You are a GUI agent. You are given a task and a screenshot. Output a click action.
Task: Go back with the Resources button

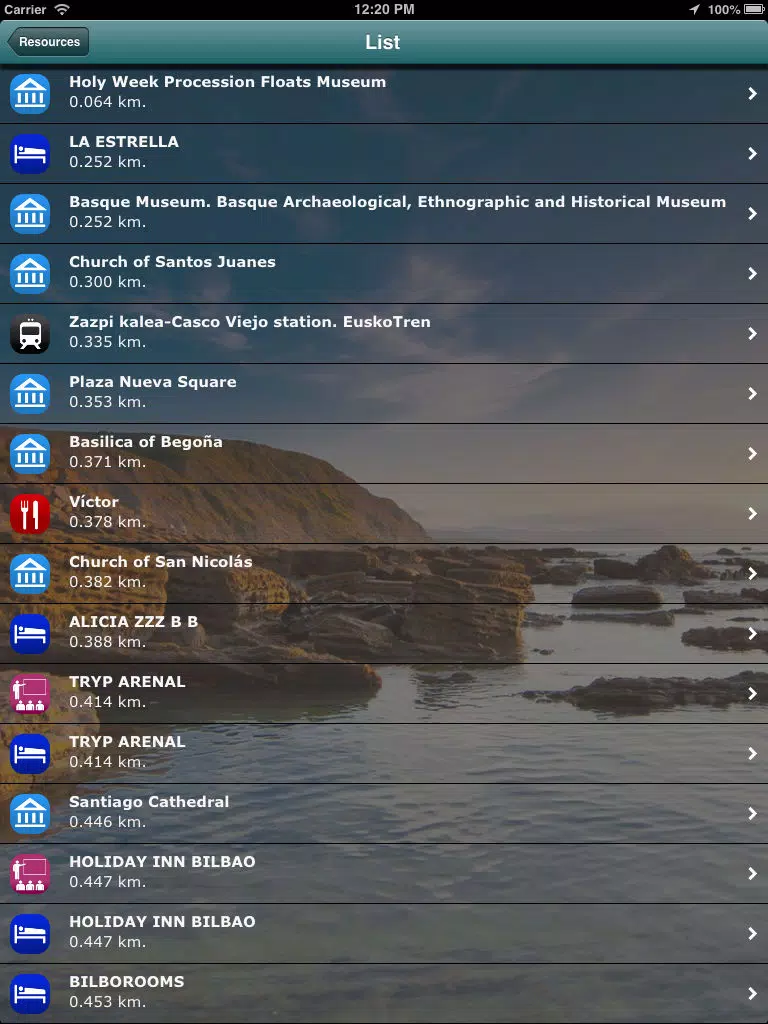(48, 42)
